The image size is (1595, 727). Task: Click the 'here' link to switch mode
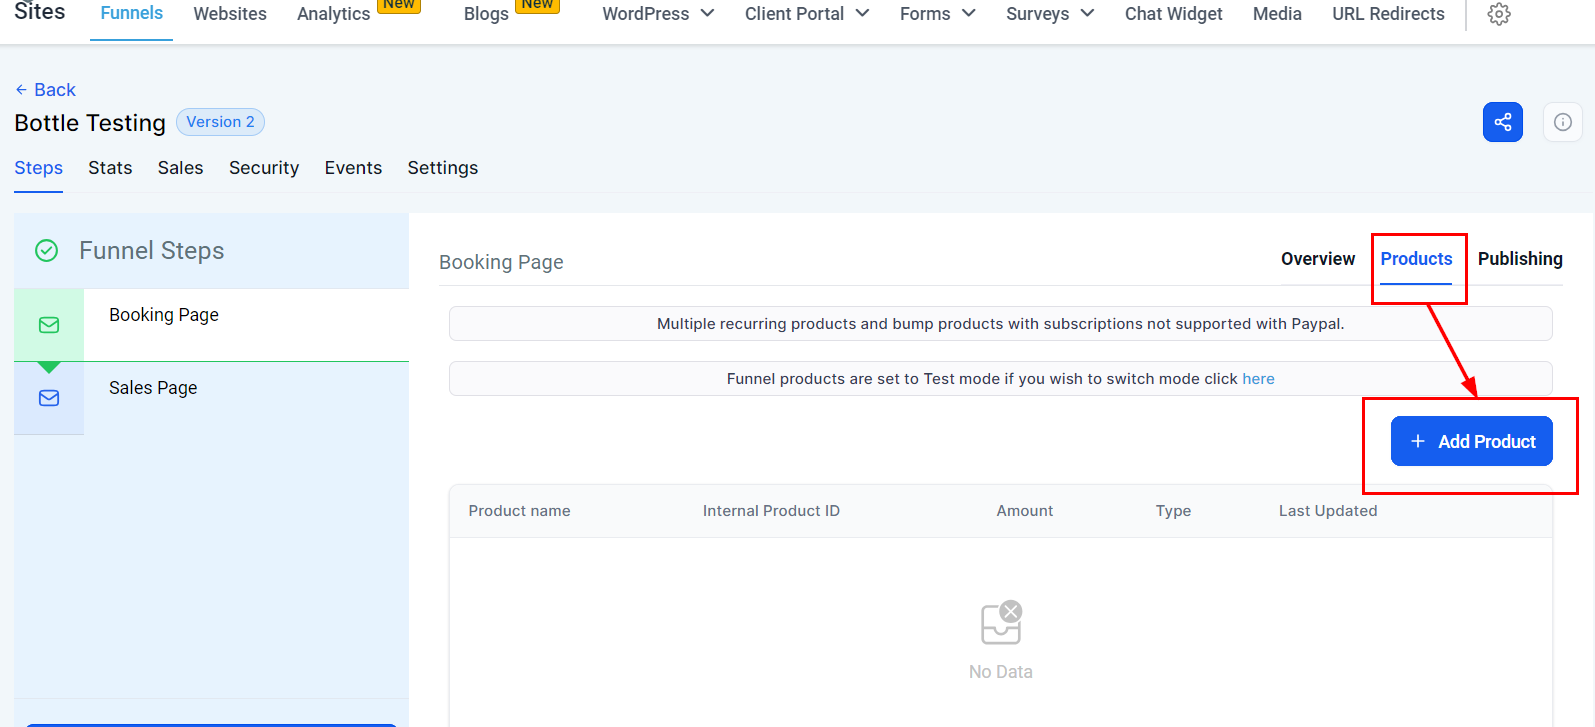pyautogui.click(x=1258, y=379)
